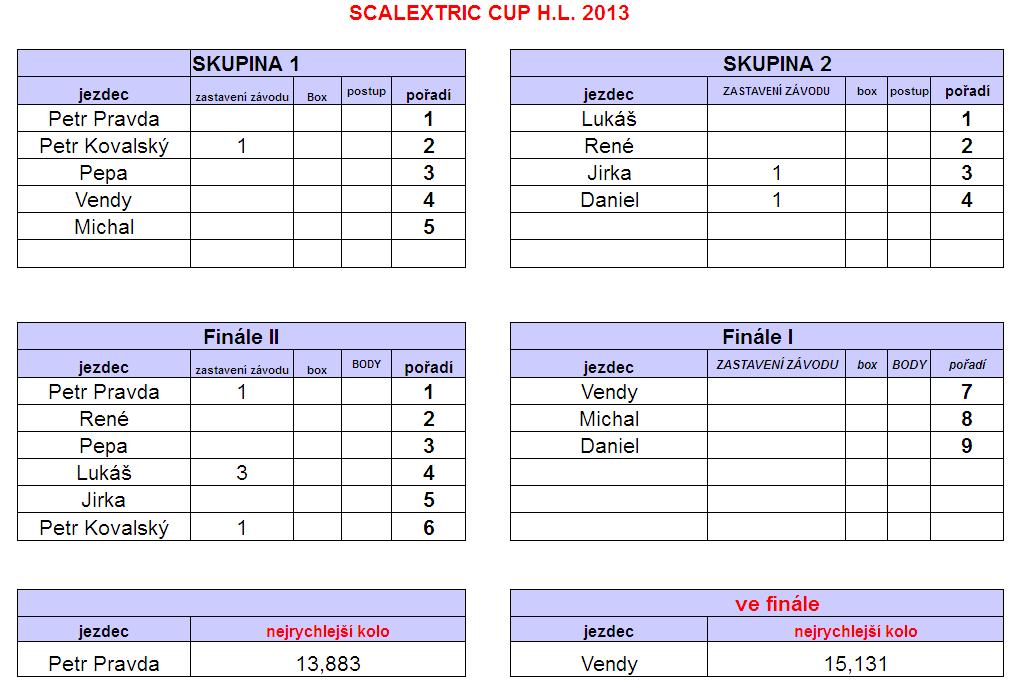Select Daniel's rank 9 in Finále I
The height and width of the screenshot is (699, 1020).
[967, 446]
